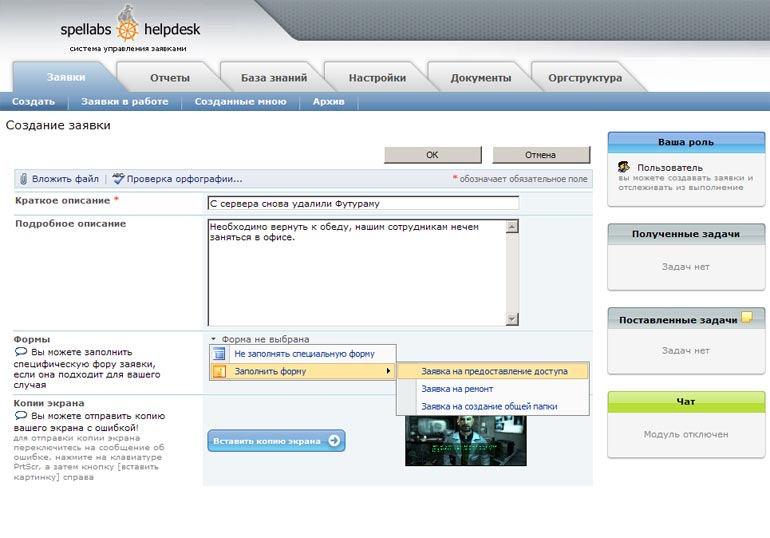Screen dimensions: 770x538
Task: Click the orange icon beside Заполнить форму
Action: pyautogui.click(x=220, y=371)
